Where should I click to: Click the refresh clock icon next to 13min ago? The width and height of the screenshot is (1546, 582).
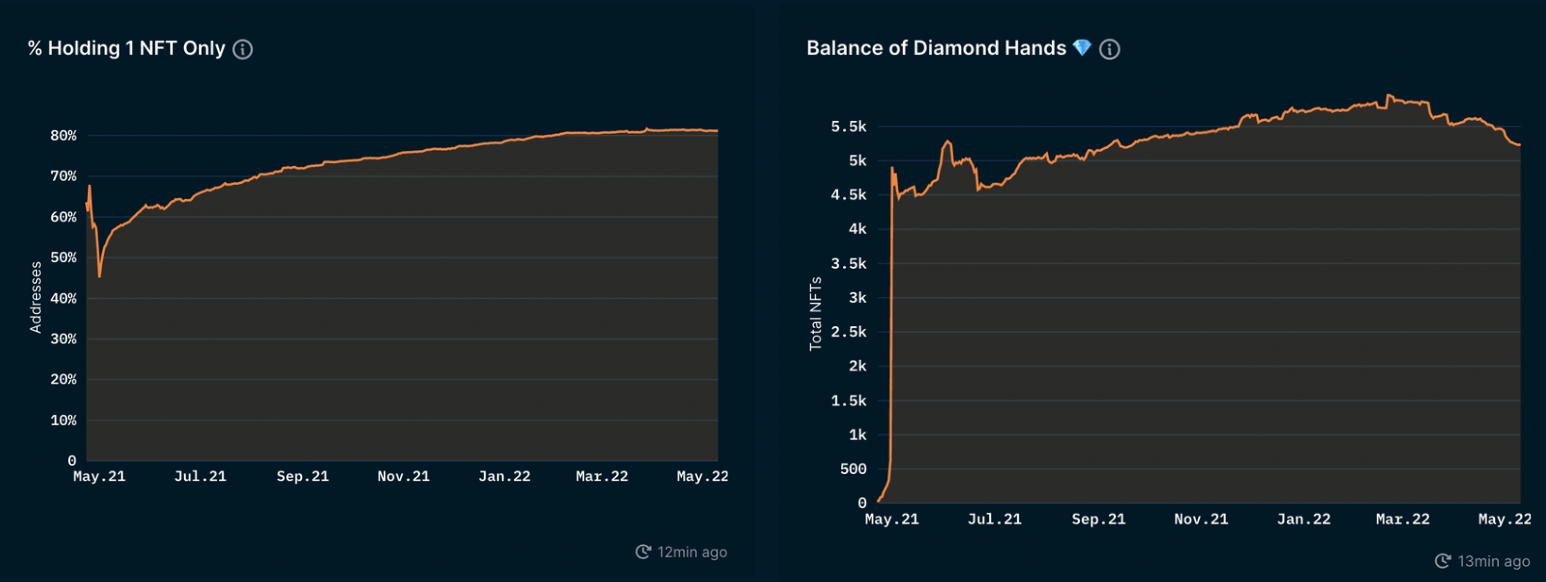point(1442,561)
